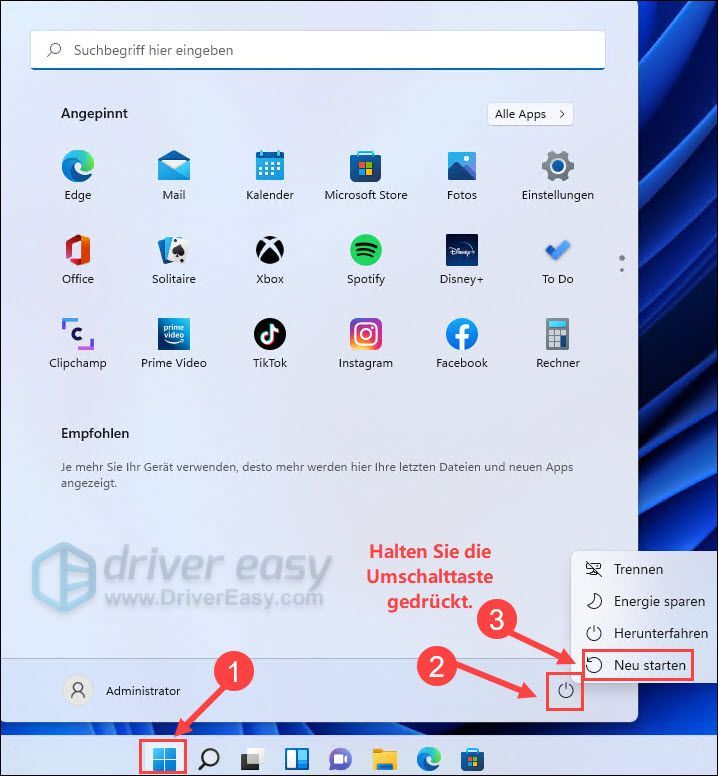
Task: Open Task View on the taskbar
Action: point(253,758)
